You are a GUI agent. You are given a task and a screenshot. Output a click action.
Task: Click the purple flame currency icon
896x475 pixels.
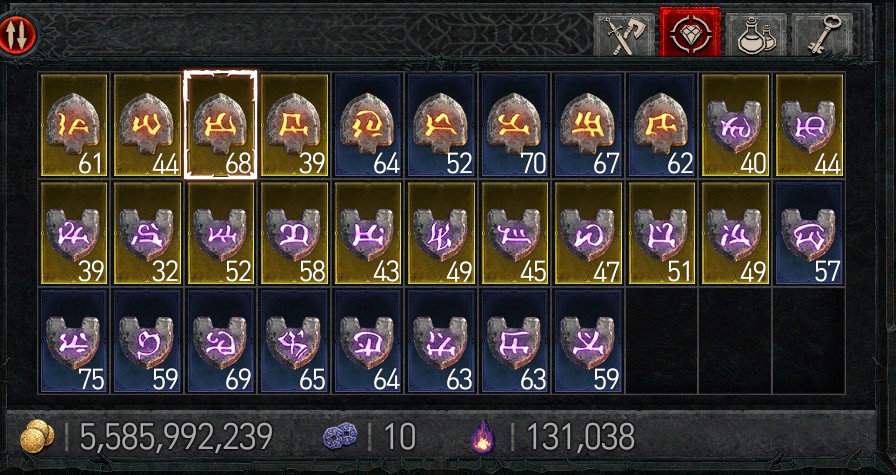(x=483, y=437)
